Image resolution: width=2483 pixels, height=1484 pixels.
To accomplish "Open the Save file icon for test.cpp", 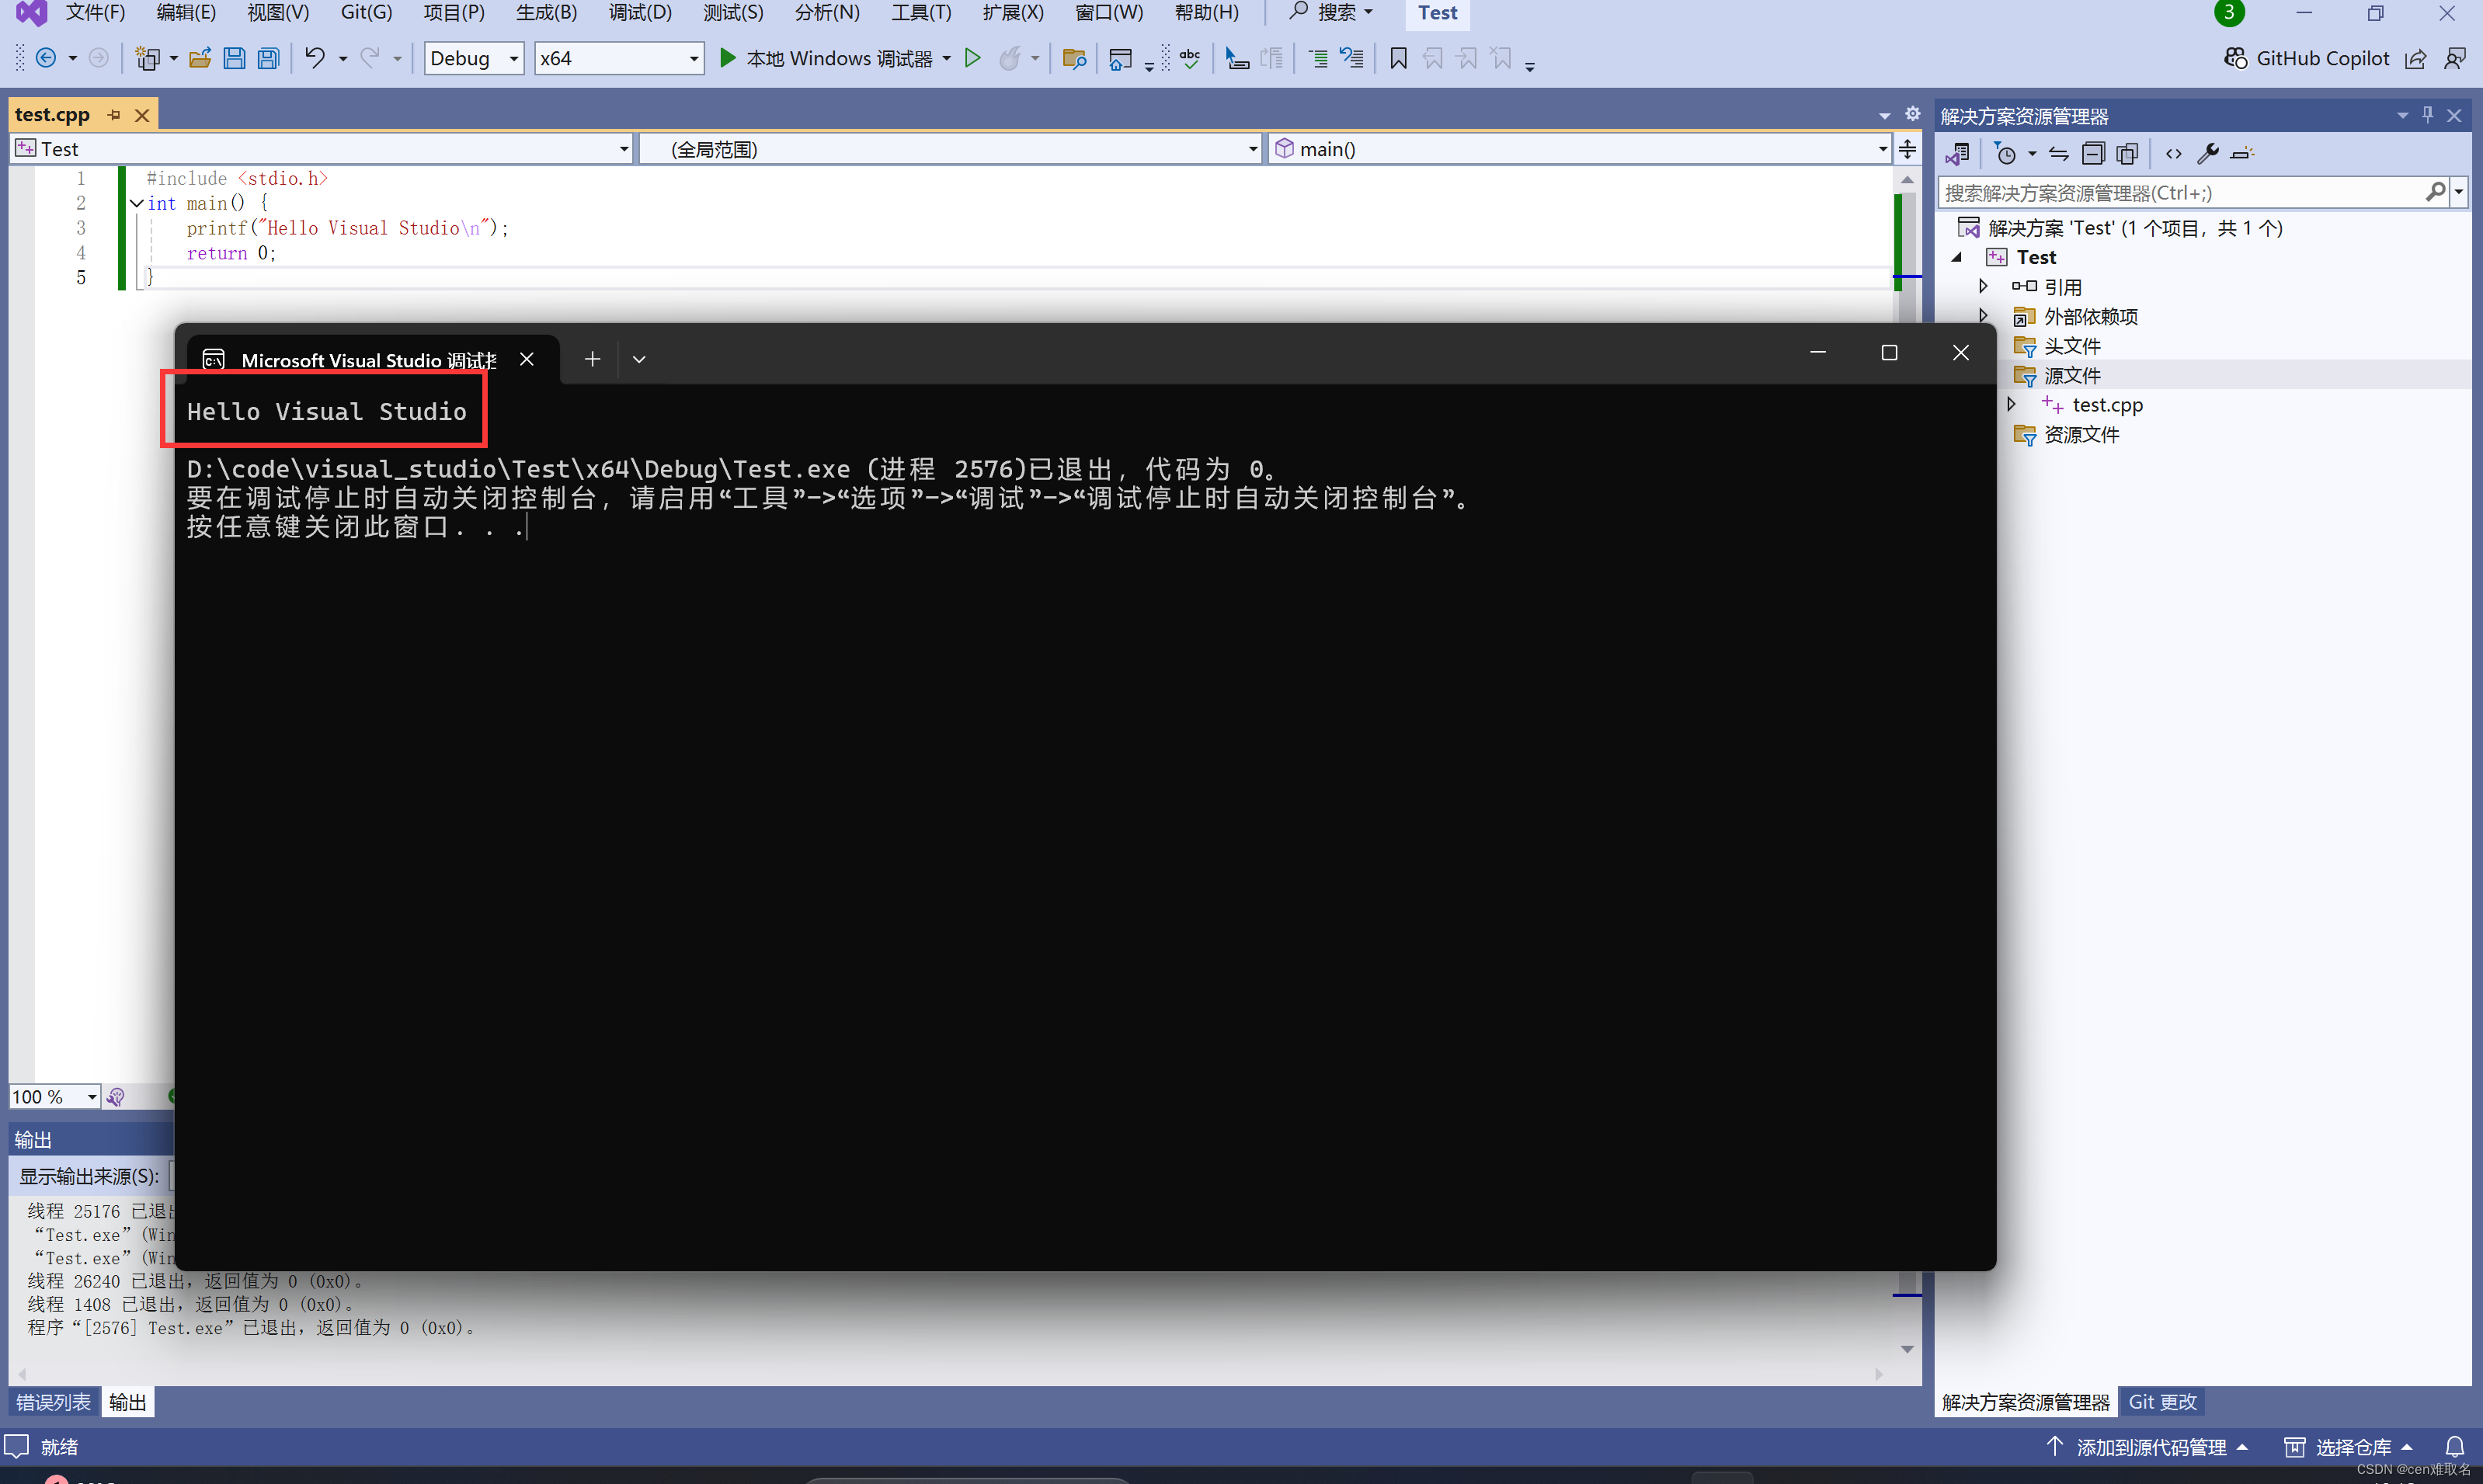I will [234, 57].
